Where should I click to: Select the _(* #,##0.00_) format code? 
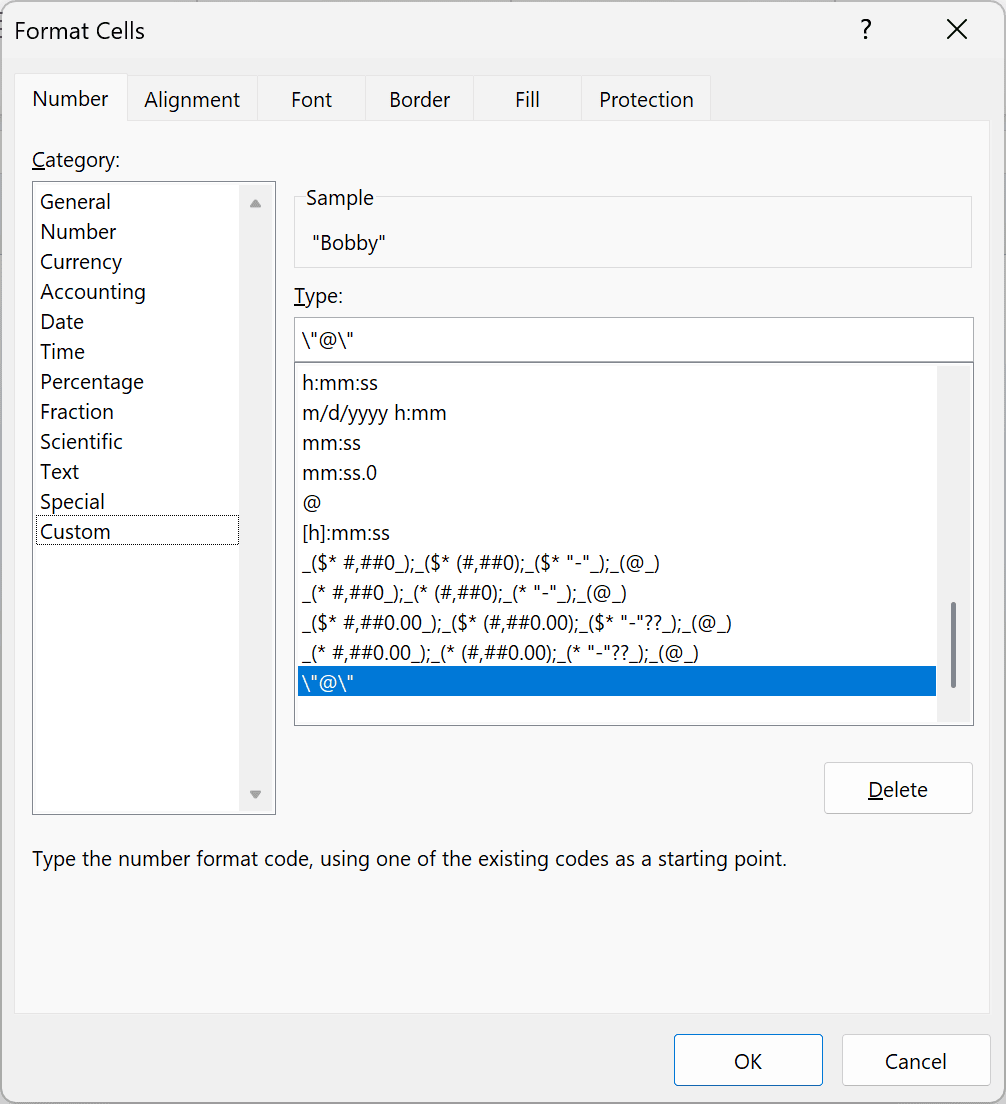[617, 653]
